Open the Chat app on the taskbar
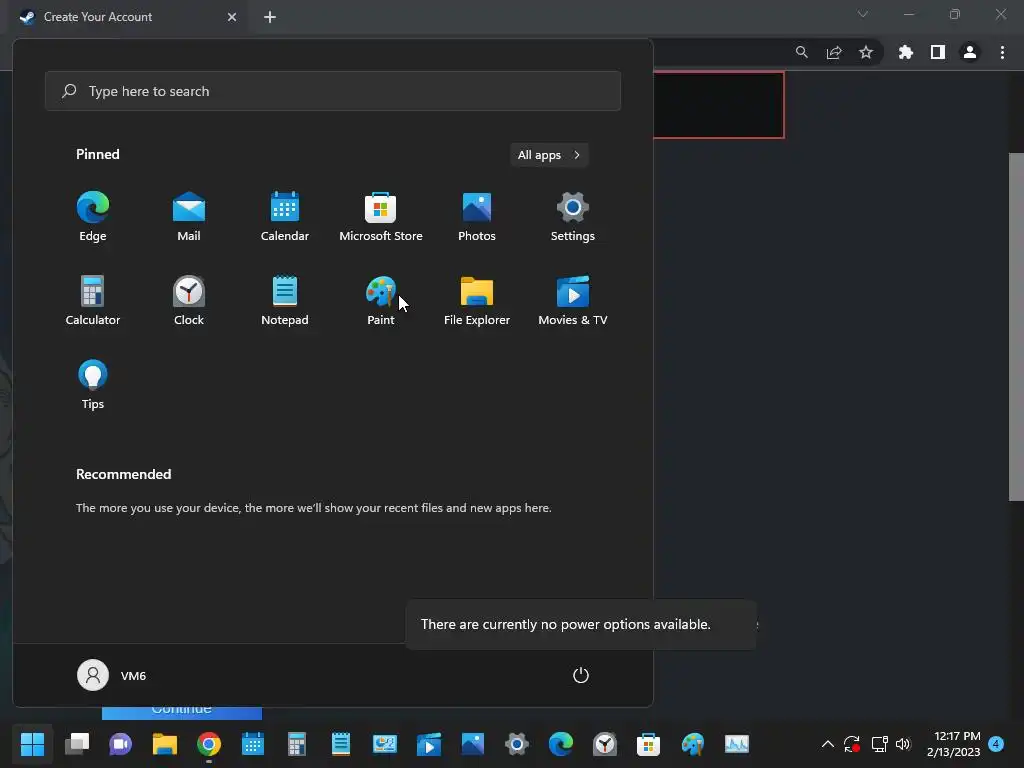1024x768 pixels. point(121,744)
